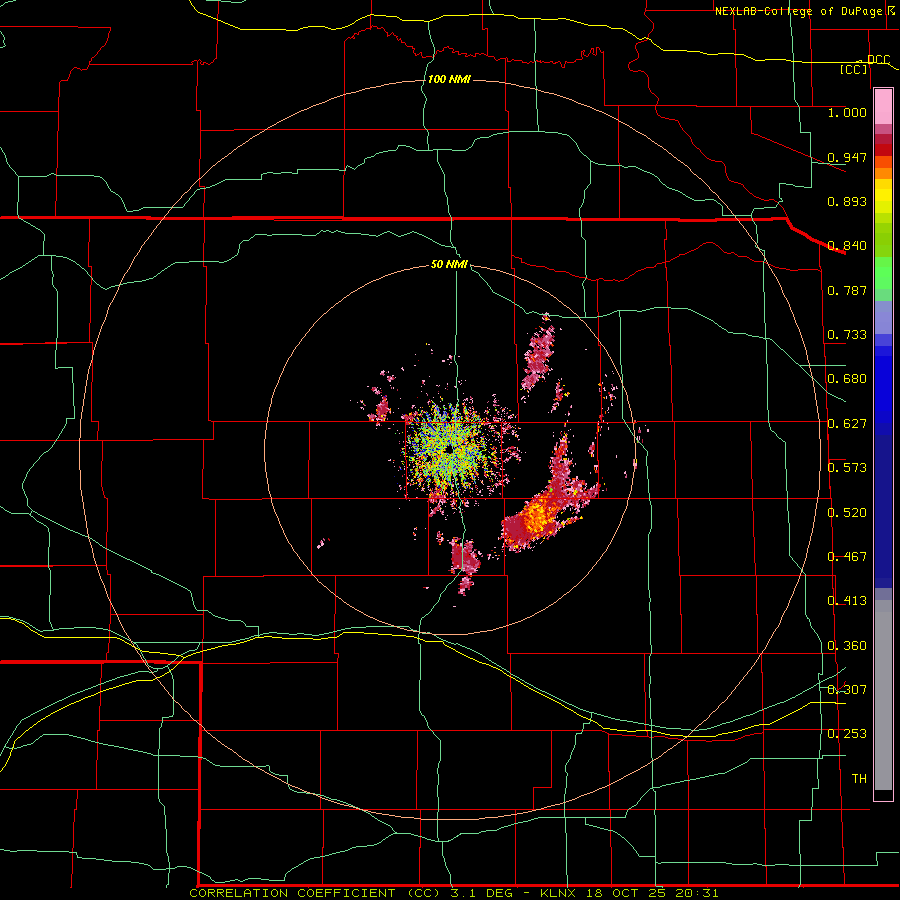
Task: Click the 100 NMI range ring label
Action: pos(449,79)
